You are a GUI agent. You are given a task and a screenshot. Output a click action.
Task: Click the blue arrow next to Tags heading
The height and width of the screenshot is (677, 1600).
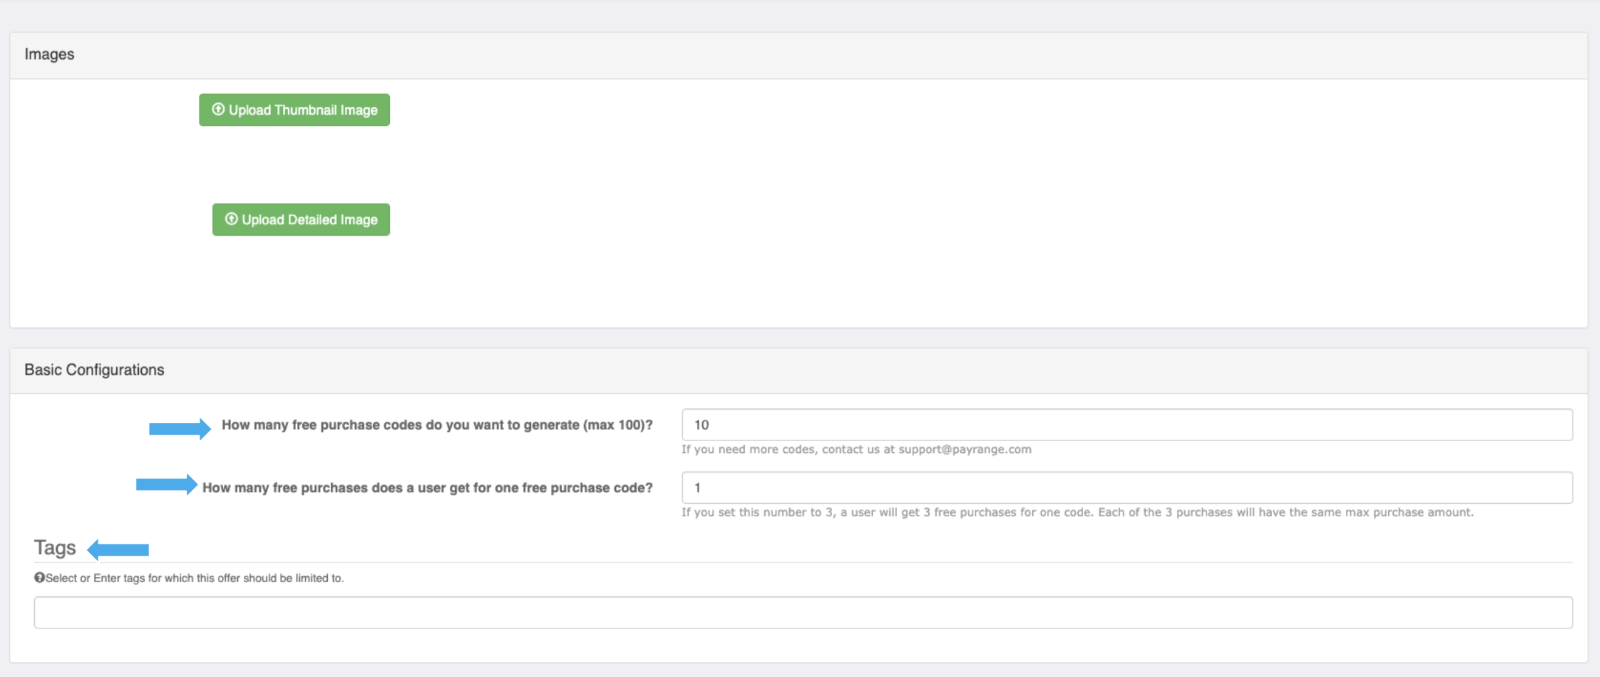click(118, 549)
